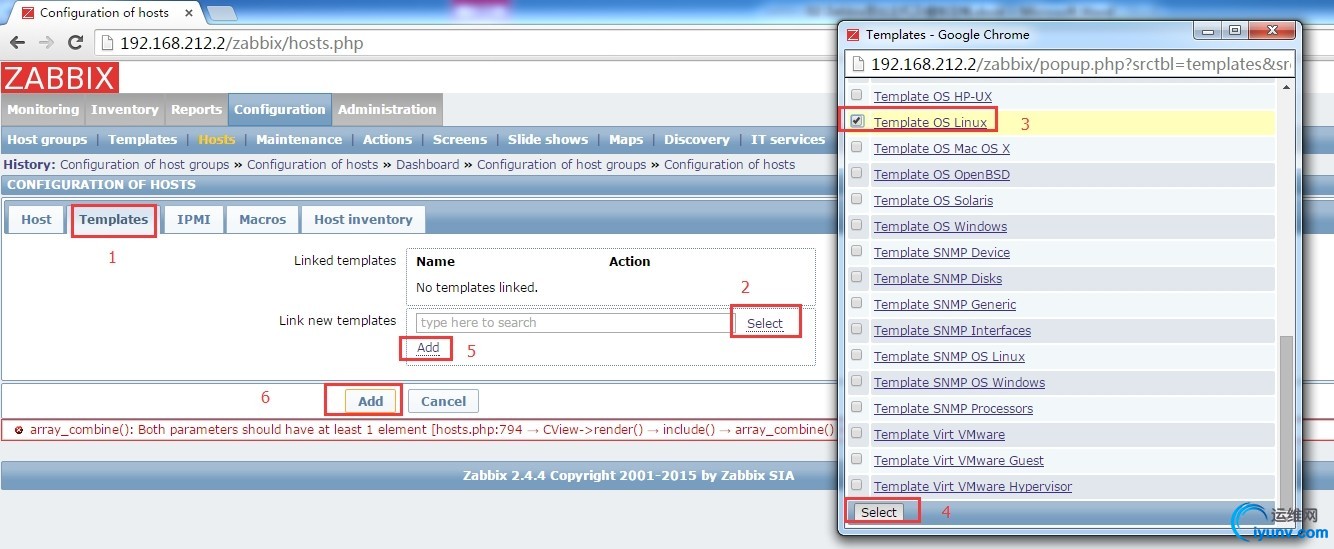The height and width of the screenshot is (549, 1334).
Task: Open the Maps submenu item
Action: click(x=626, y=140)
